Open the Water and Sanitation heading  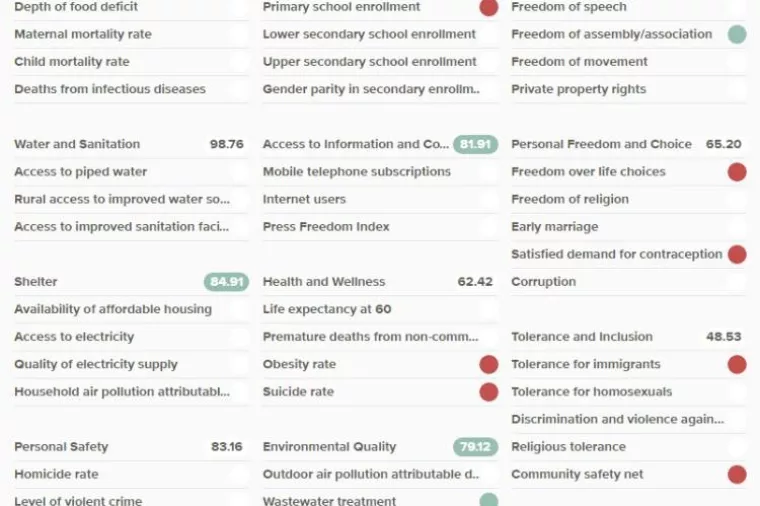click(x=77, y=144)
